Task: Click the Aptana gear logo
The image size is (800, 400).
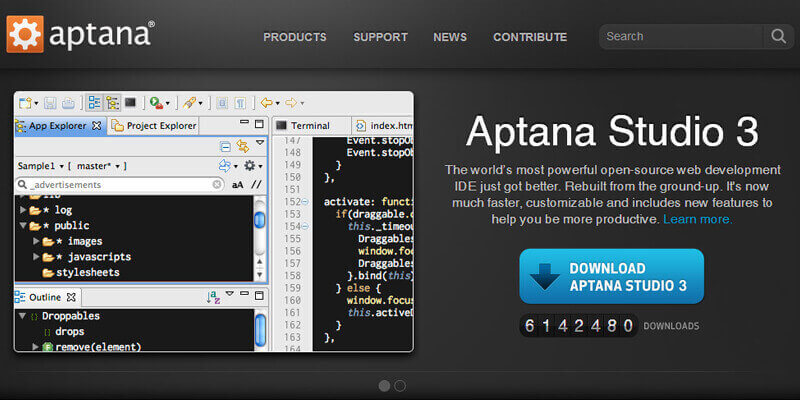Action: [24, 33]
